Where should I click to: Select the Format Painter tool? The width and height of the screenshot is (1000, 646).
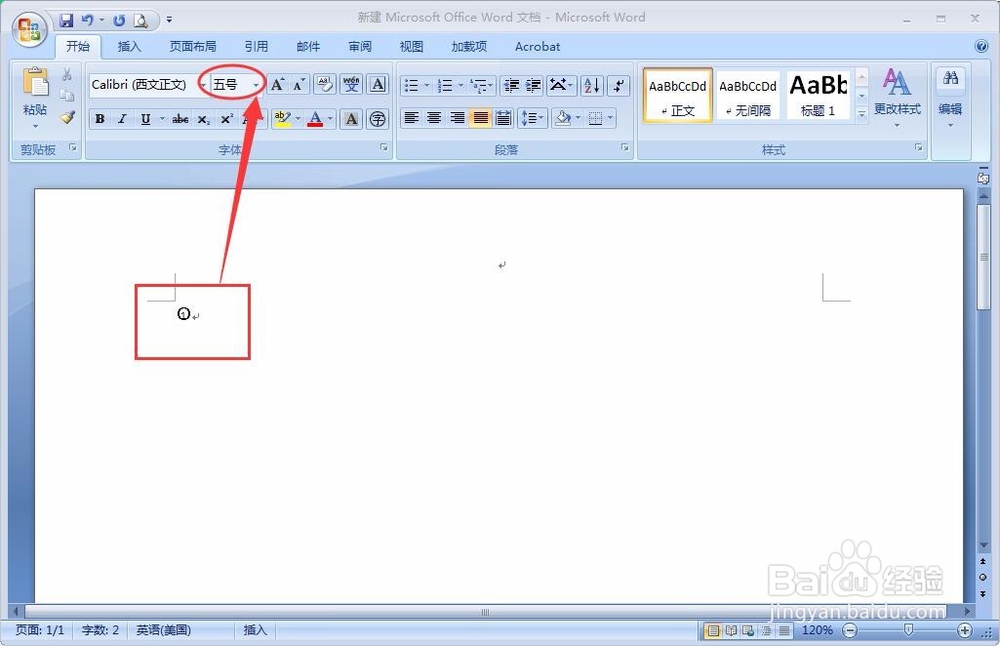pos(67,119)
